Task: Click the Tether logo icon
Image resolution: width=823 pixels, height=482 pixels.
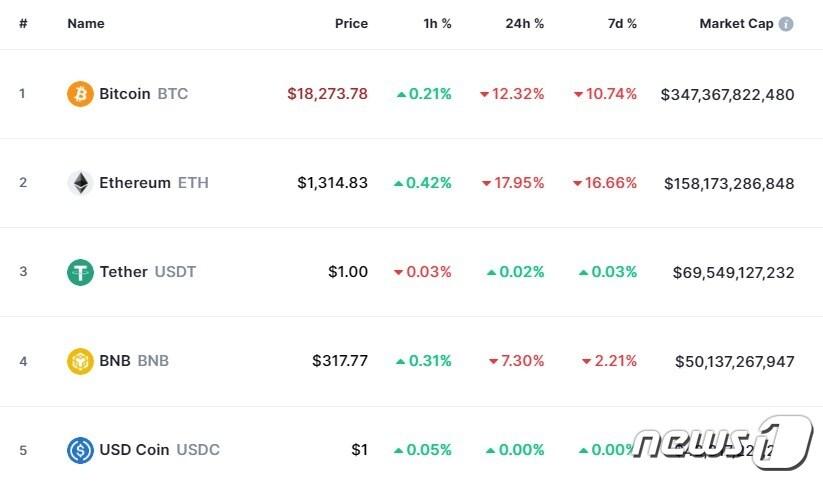Action: pyautogui.click(x=80, y=272)
